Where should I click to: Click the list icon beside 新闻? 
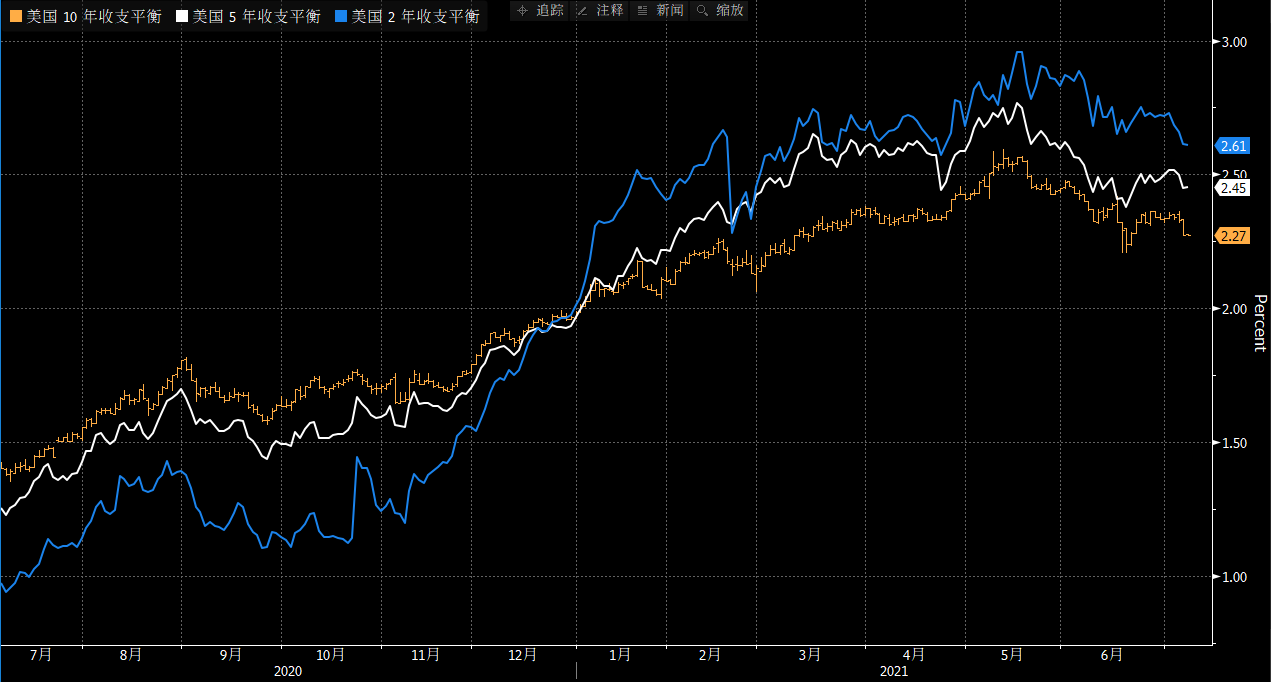[x=642, y=11]
